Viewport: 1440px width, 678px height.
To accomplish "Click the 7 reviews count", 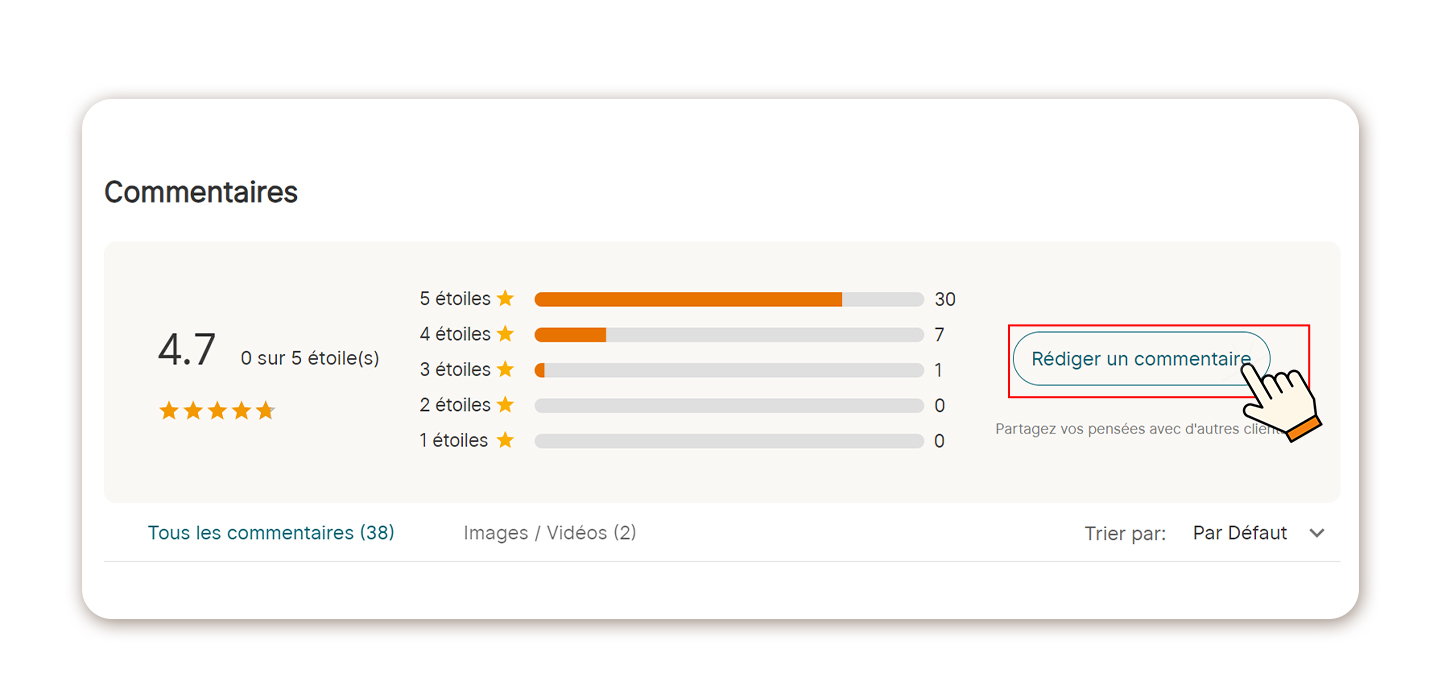I will (x=939, y=335).
